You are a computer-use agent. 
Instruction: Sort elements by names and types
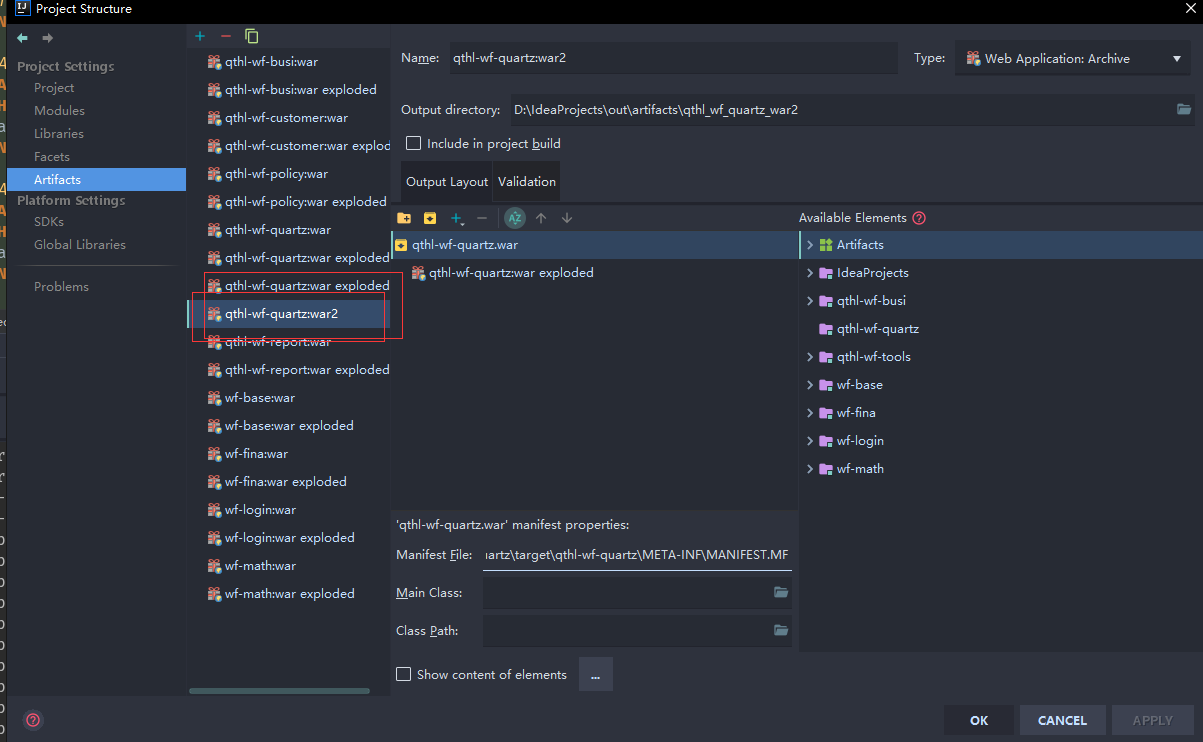point(515,218)
